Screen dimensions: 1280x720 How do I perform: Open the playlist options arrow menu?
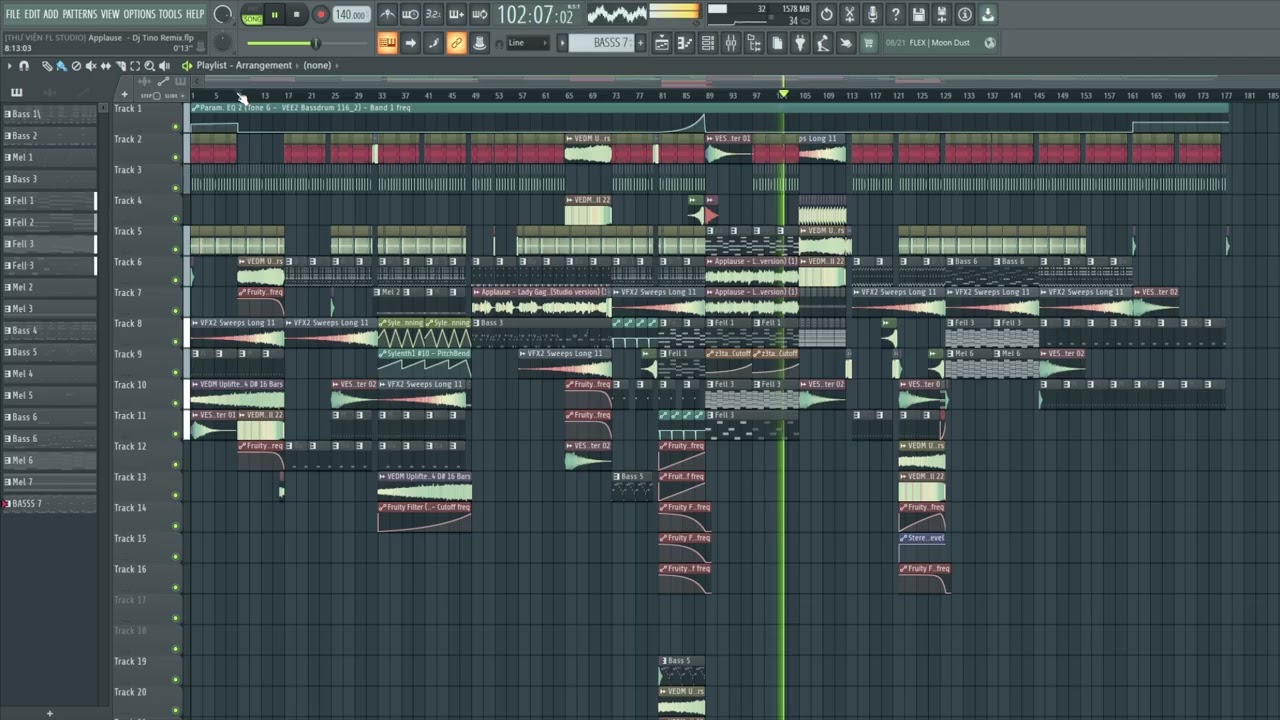[9, 65]
